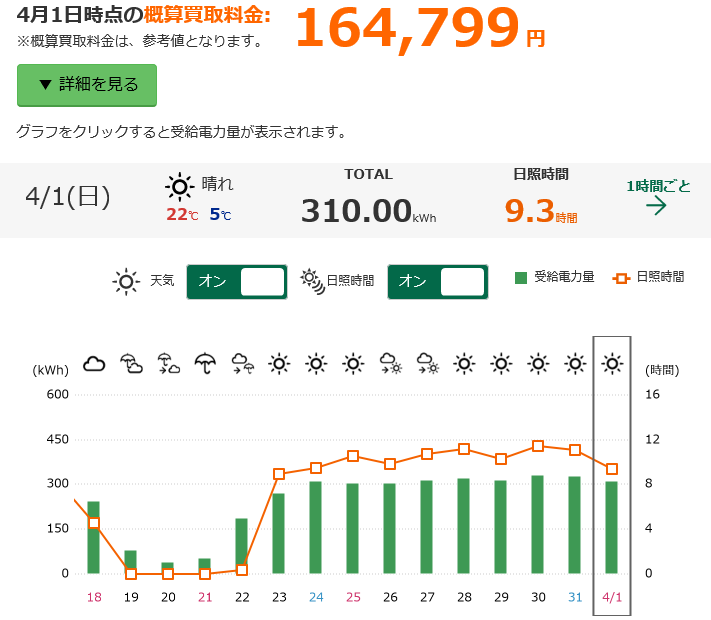
Task: Click the sun icon above day 29
Action: [x=501, y=364]
